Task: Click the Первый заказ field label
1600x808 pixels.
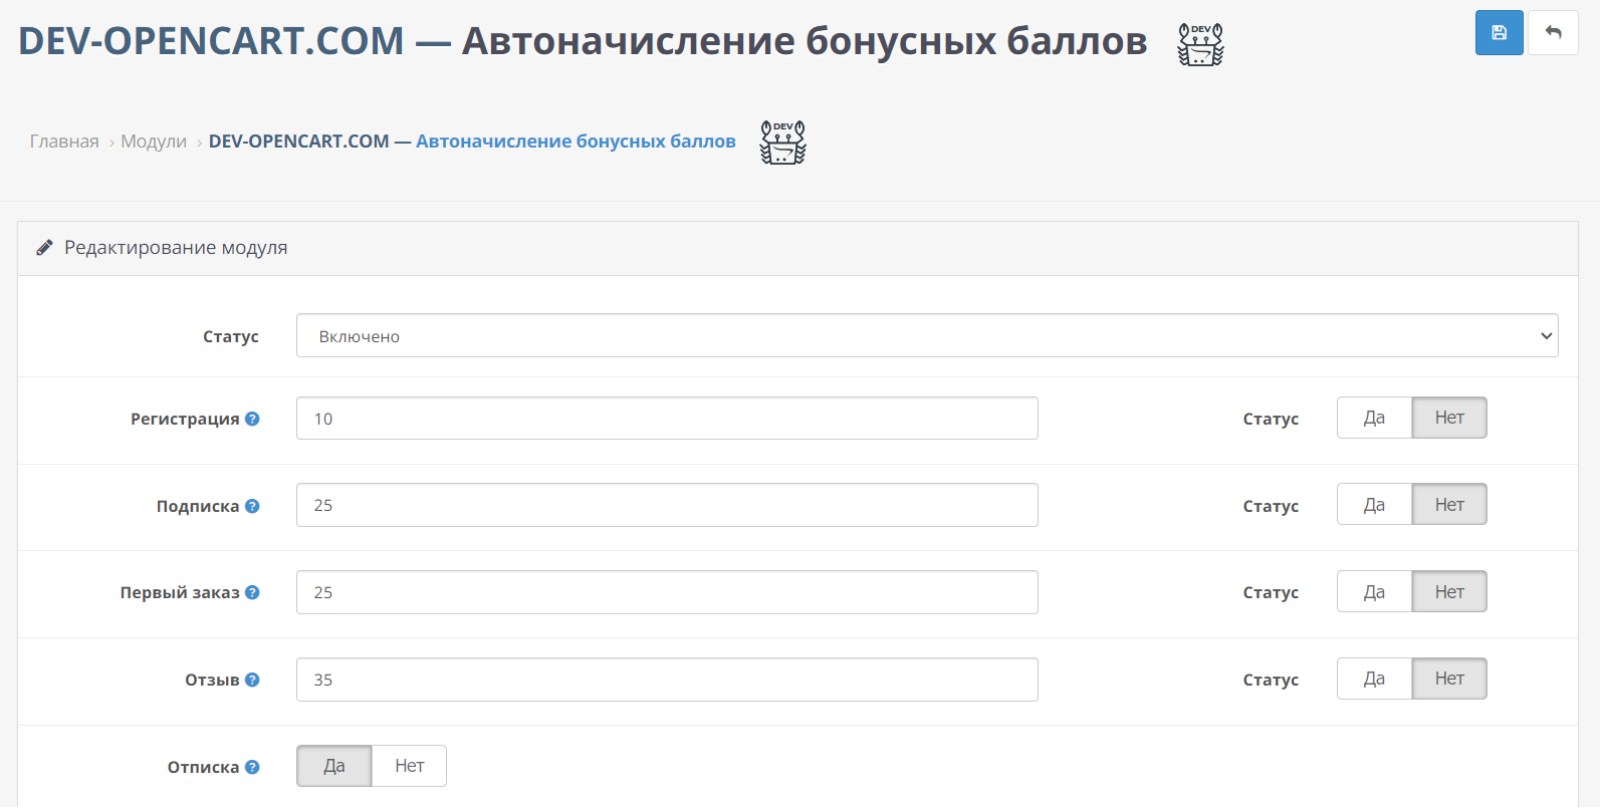Action: 180,593
